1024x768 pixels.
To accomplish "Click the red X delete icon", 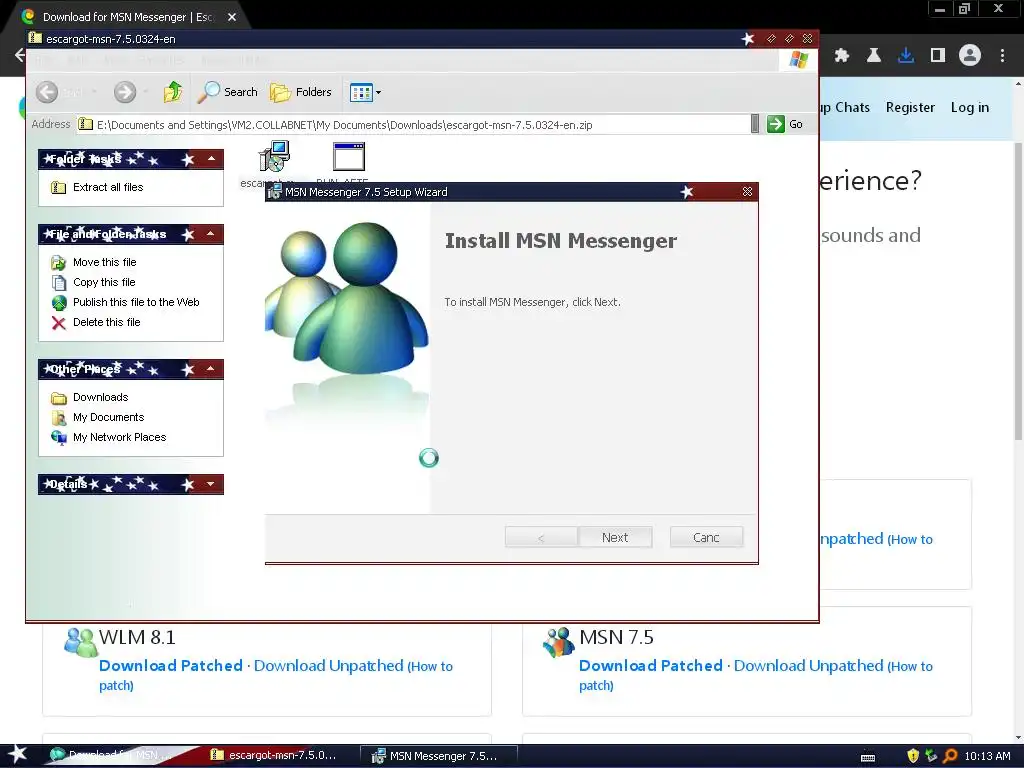I will (59, 323).
